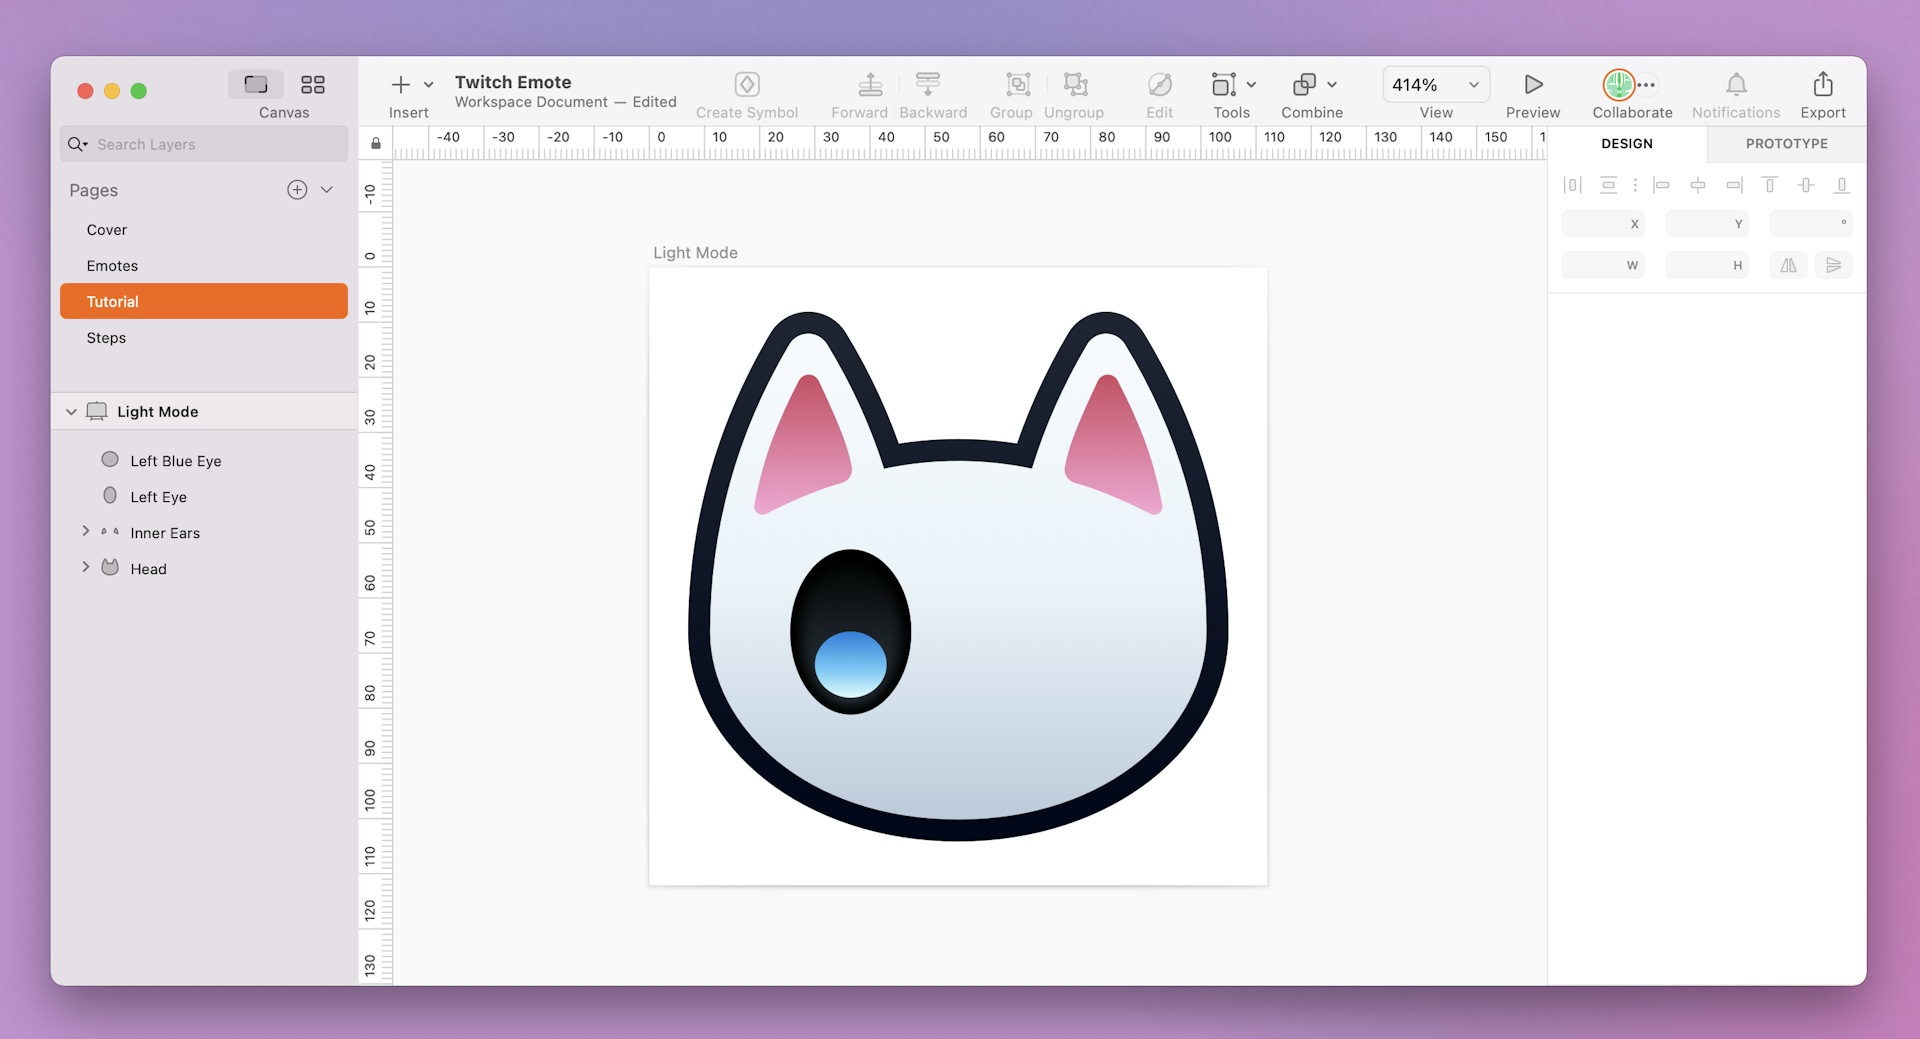Click the Create Symbol icon
The height and width of the screenshot is (1039, 1920).
pos(747,84)
